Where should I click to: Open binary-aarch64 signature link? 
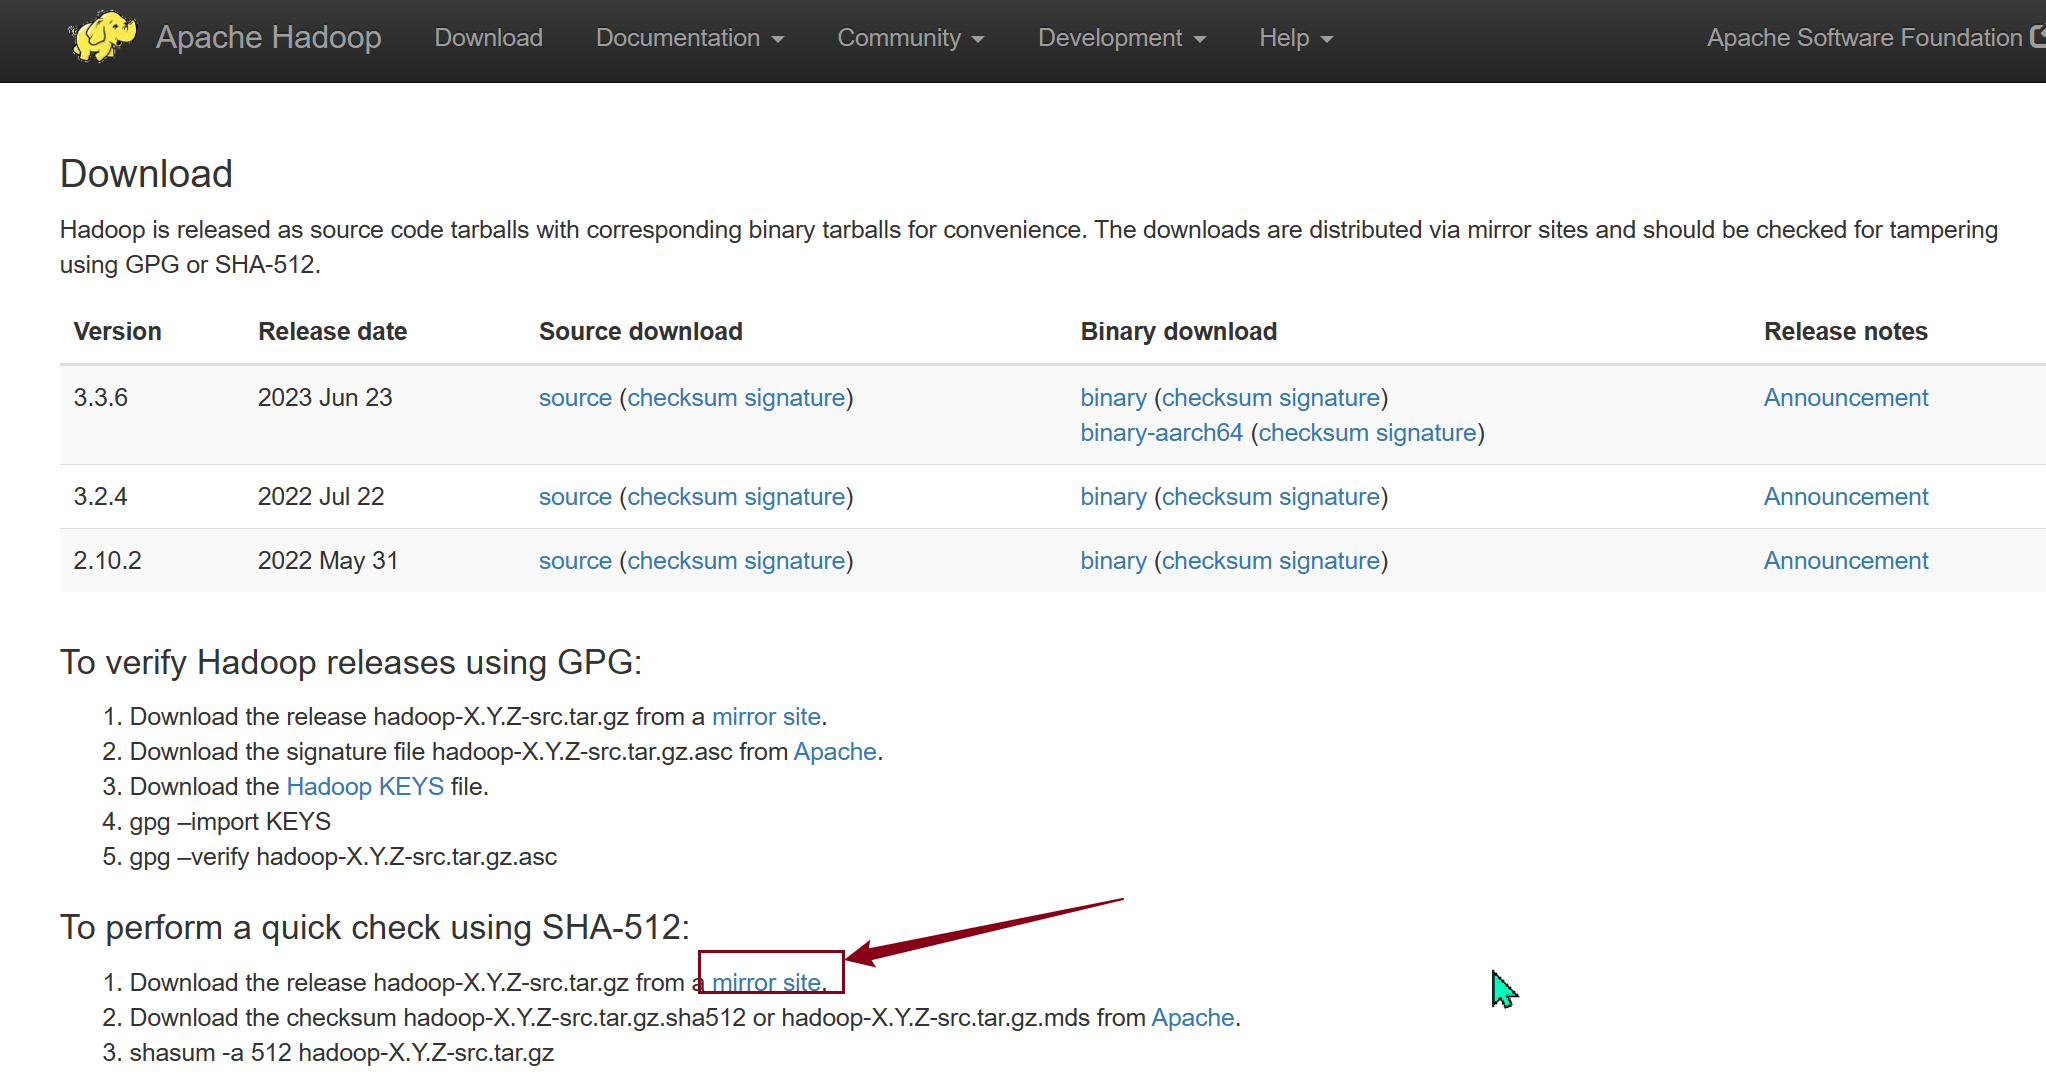click(1426, 433)
